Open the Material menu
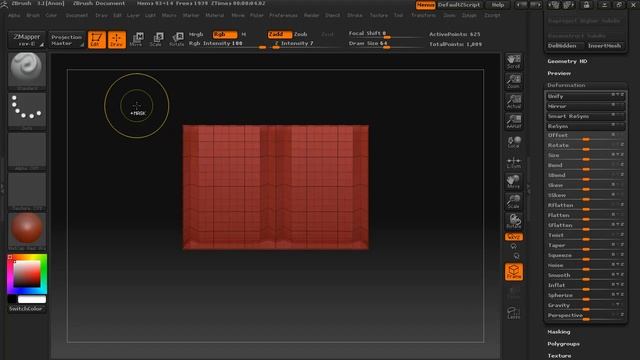Screen dimensions: 640x360 pos(214,15)
